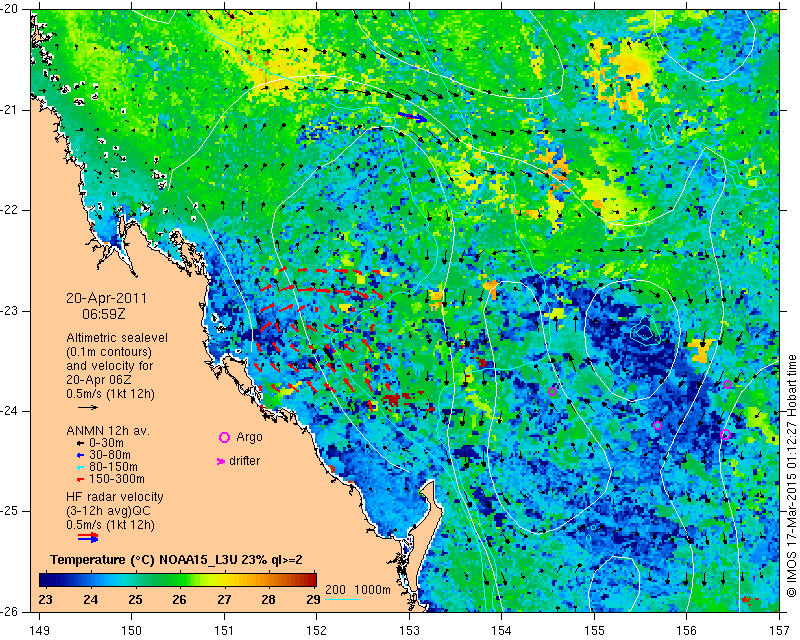Screen dimensions: 800x640
Task: Click the magenta Argo circle in the legend
Action: click(x=224, y=437)
